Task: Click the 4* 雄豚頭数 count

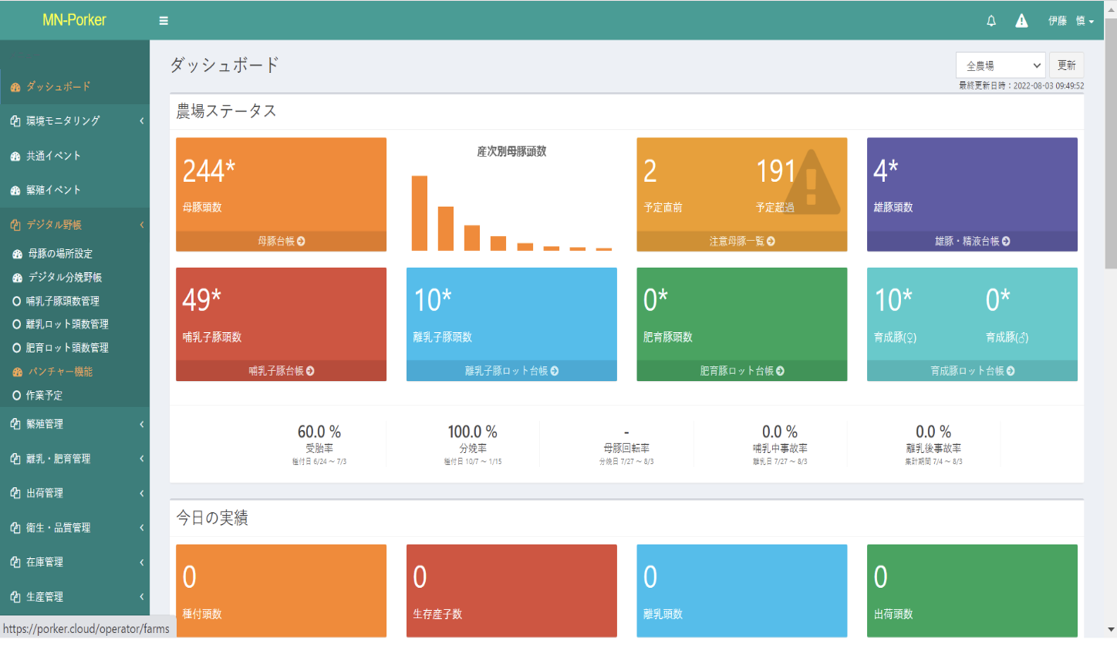Action: tap(885, 171)
